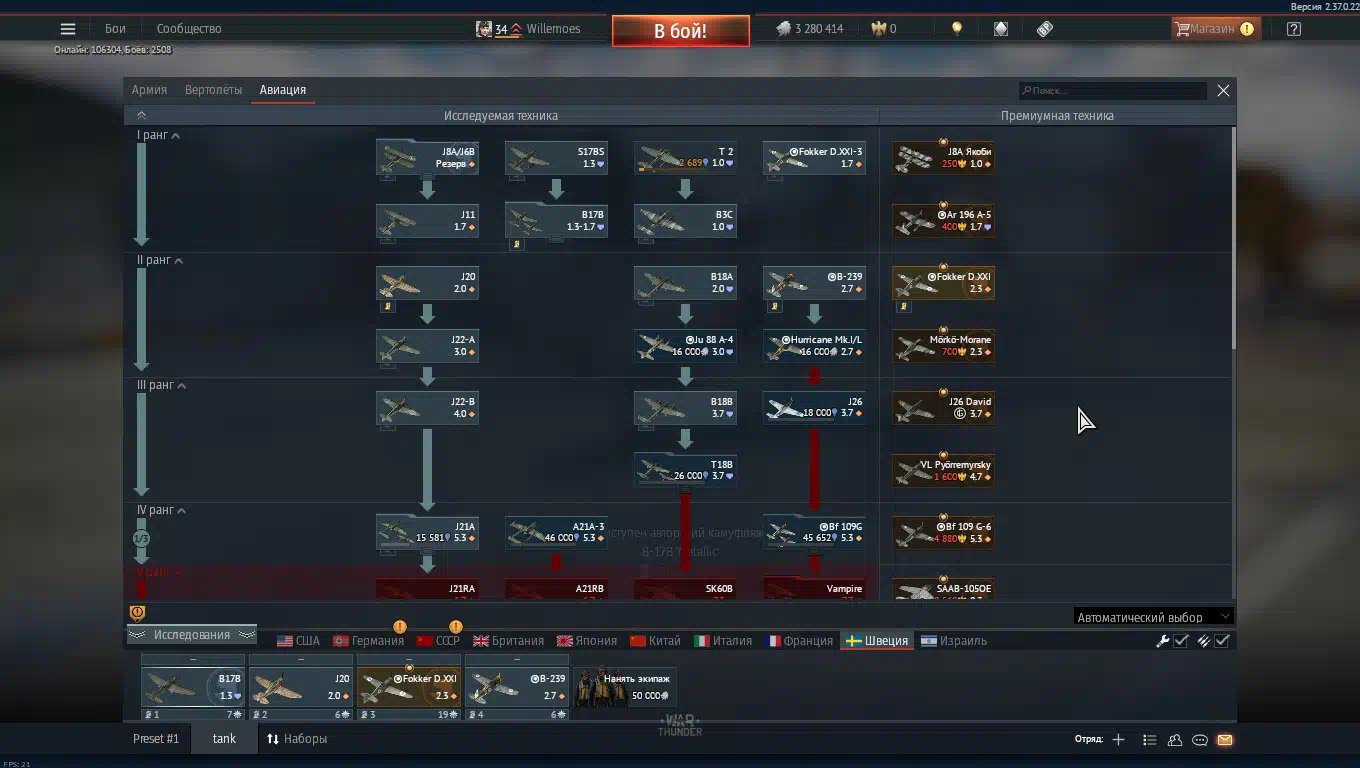Select the J22-A aircraft

click(x=427, y=346)
